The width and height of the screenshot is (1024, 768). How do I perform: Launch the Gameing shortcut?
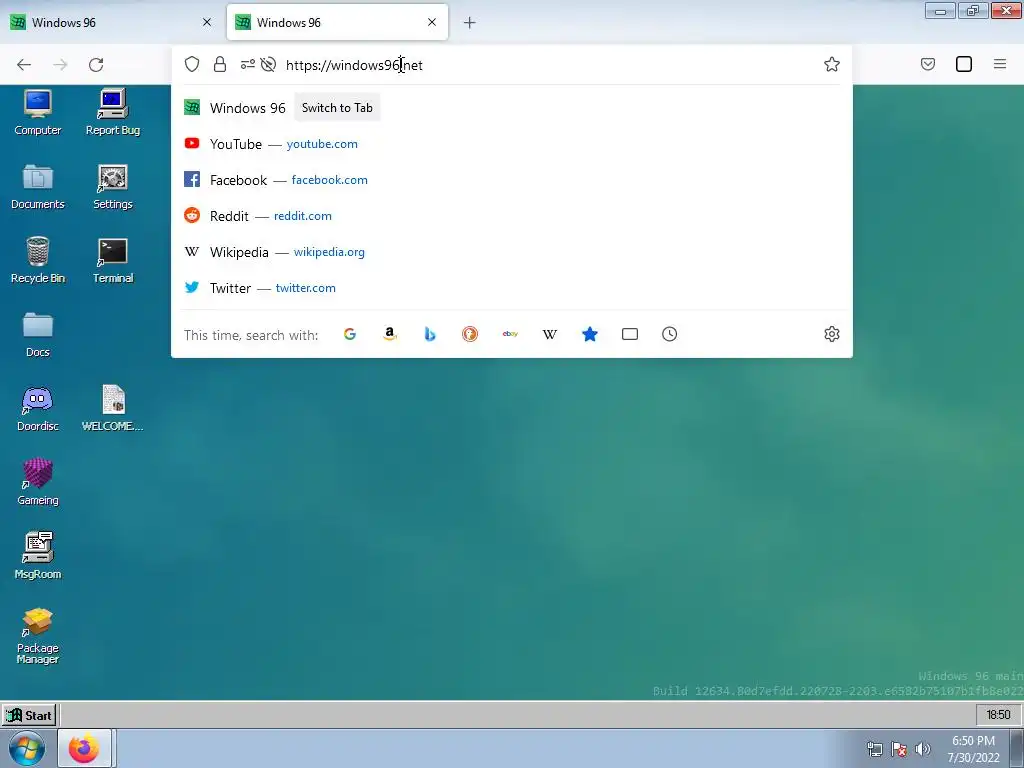[37, 482]
